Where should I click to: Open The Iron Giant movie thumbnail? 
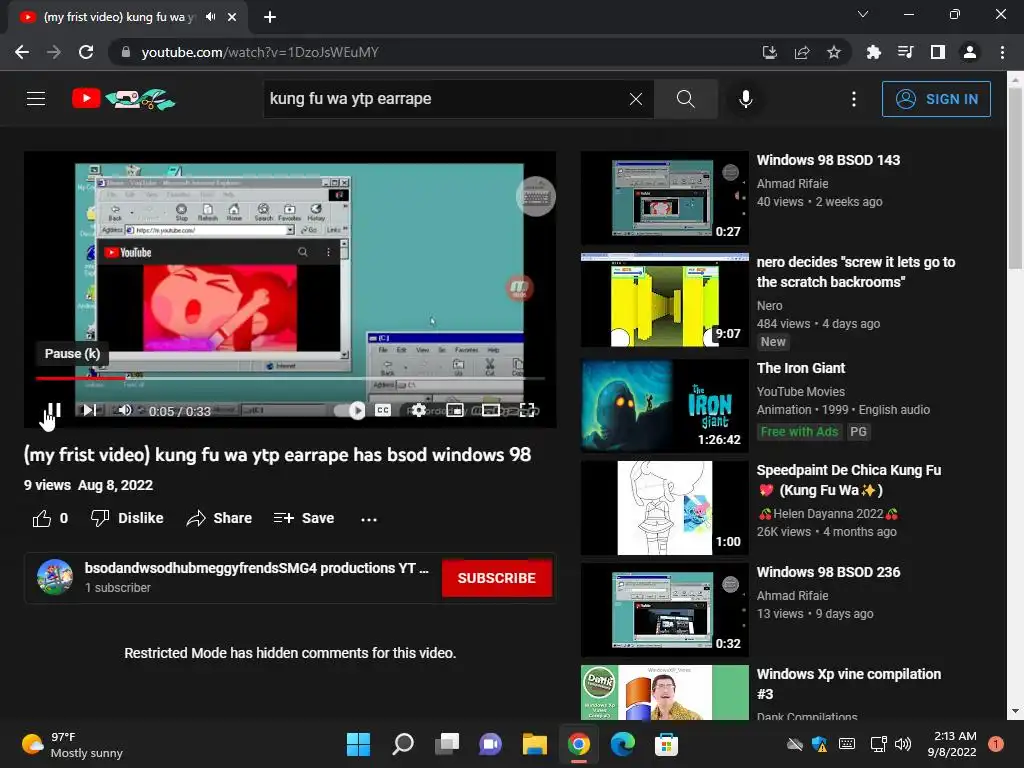tap(664, 406)
